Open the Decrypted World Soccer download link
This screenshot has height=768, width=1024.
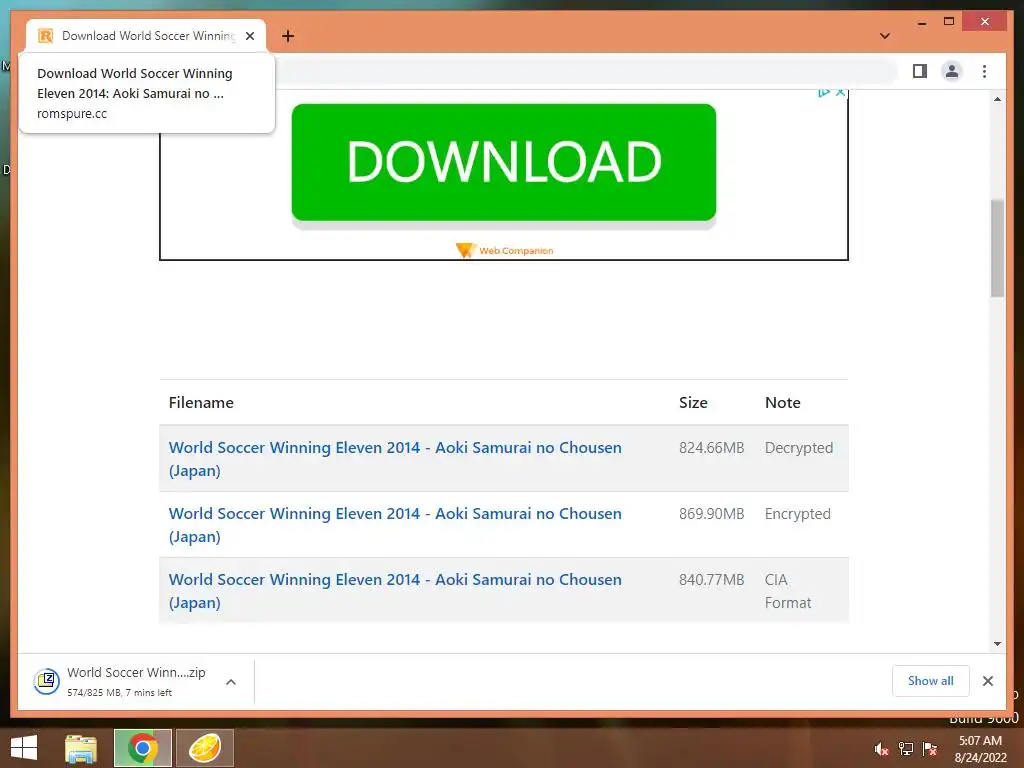tap(395, 459)
